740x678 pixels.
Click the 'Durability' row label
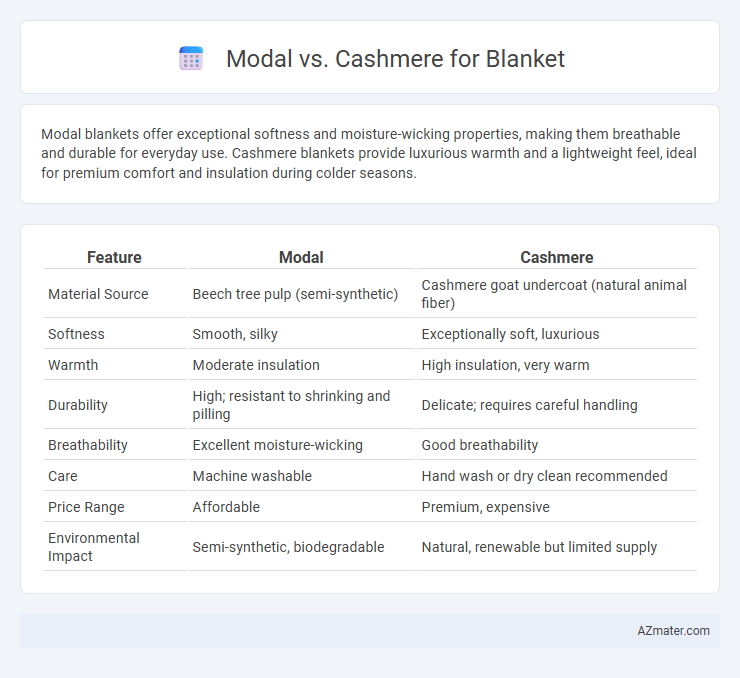point(78,405)
